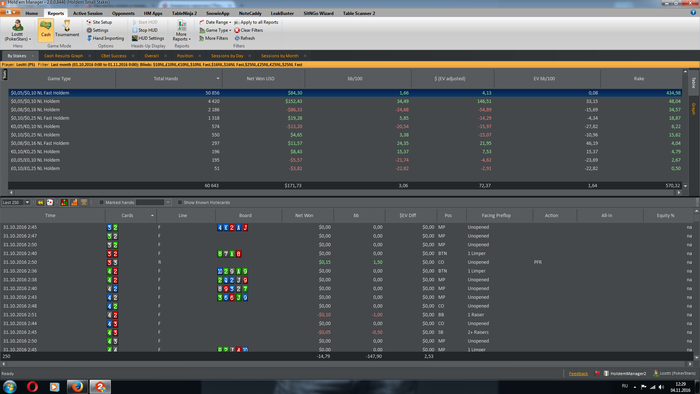Click the stakes report horizontal scrollbar
The width and height of the screenshot is (700, 394).
click(x=345, y=192)
